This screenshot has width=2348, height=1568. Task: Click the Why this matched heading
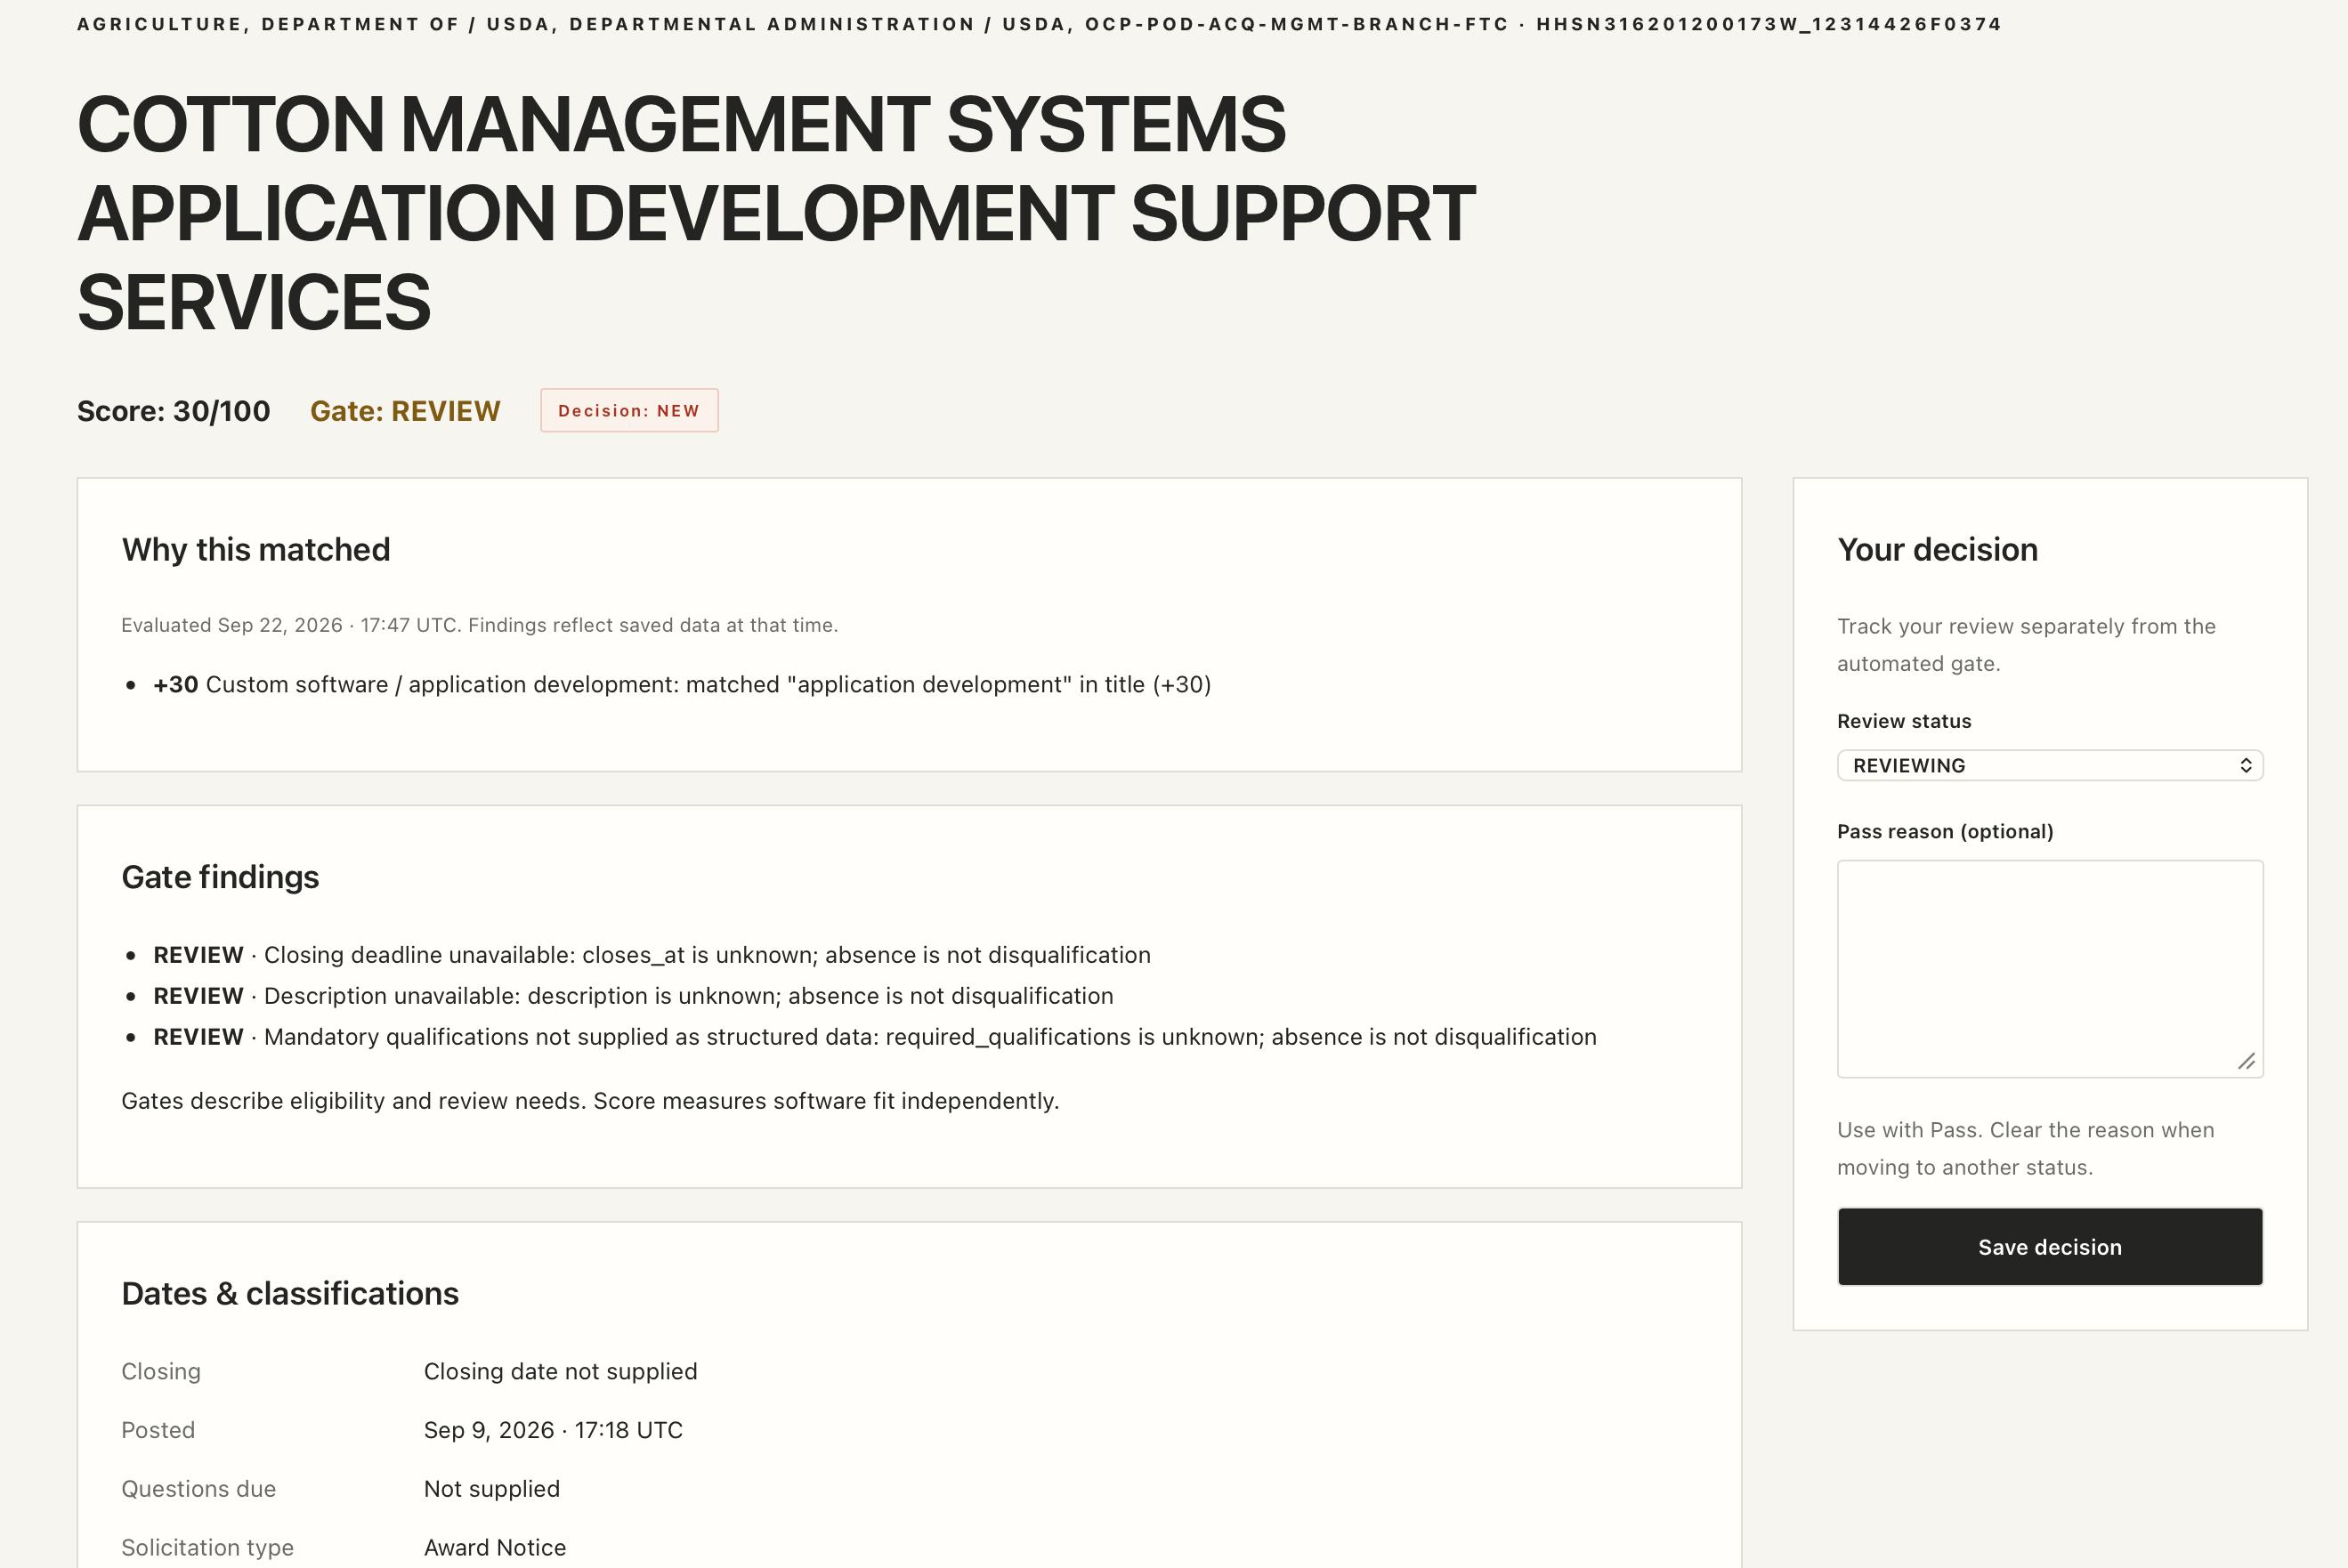pyautogui.click(x=256, y=549)
